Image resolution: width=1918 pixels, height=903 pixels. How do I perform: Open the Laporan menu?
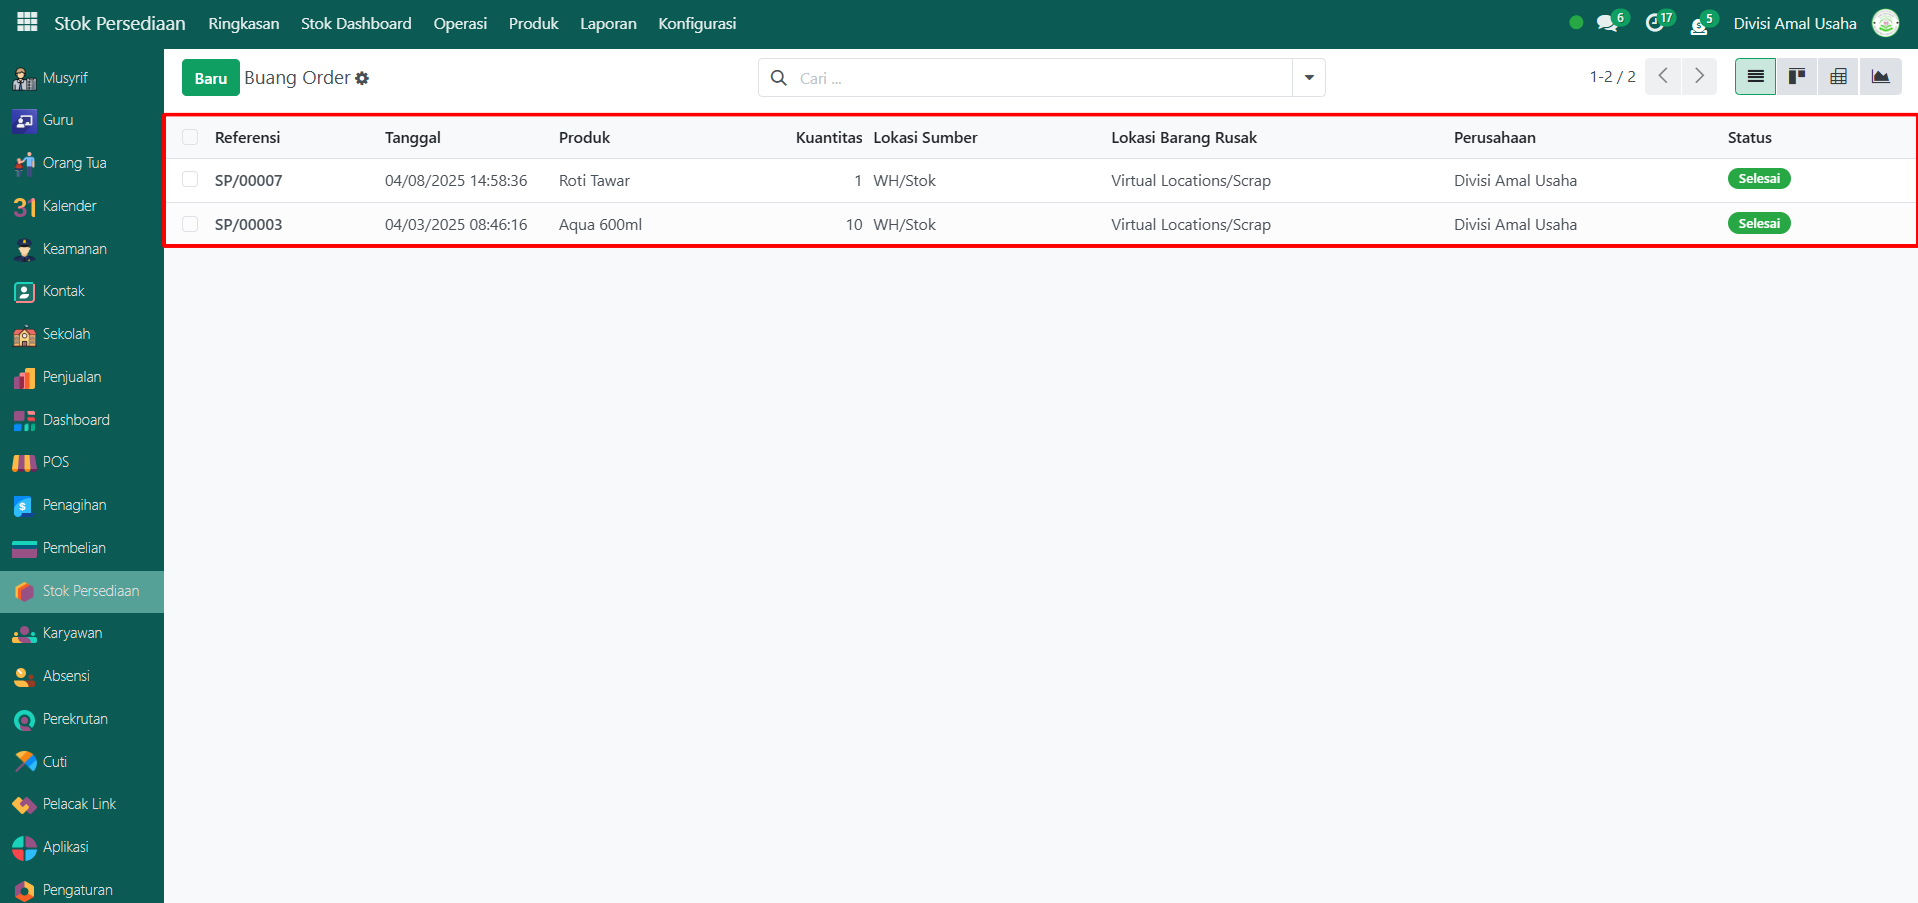point(608,23)
